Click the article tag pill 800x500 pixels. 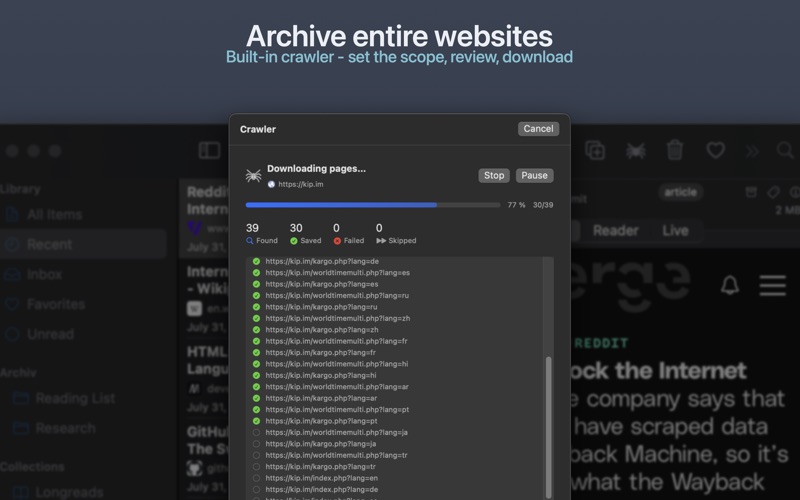(680, 192)
